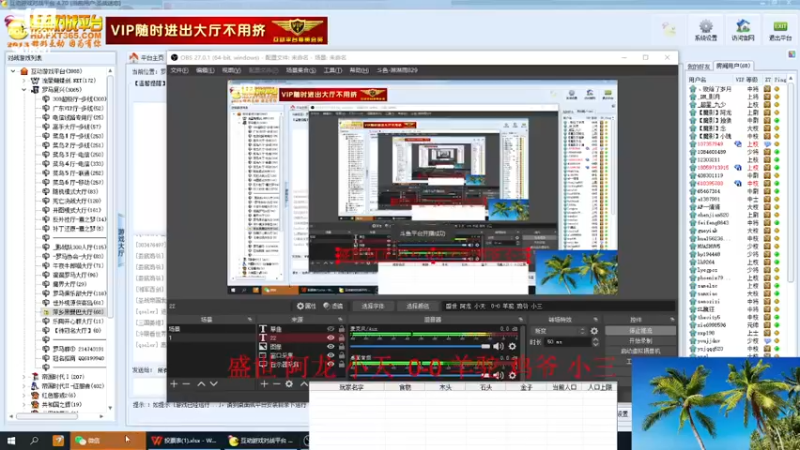Click the 时长 duration stepper arrows
The height and width of the screenshot is (450, 800).
[x=595, y=342]
